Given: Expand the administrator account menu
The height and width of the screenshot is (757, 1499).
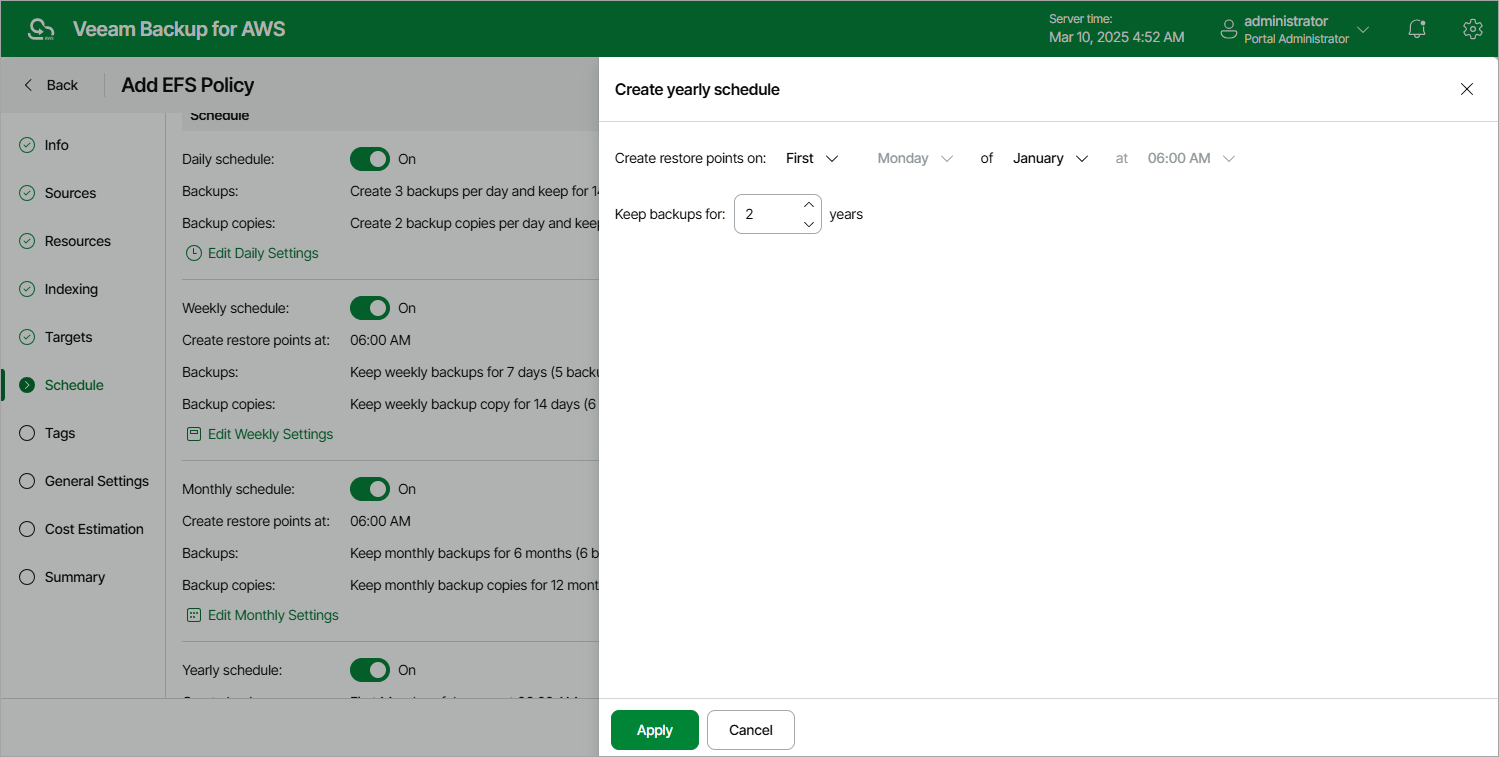Looking at the screenshot, I should [x=1362, y=30].
